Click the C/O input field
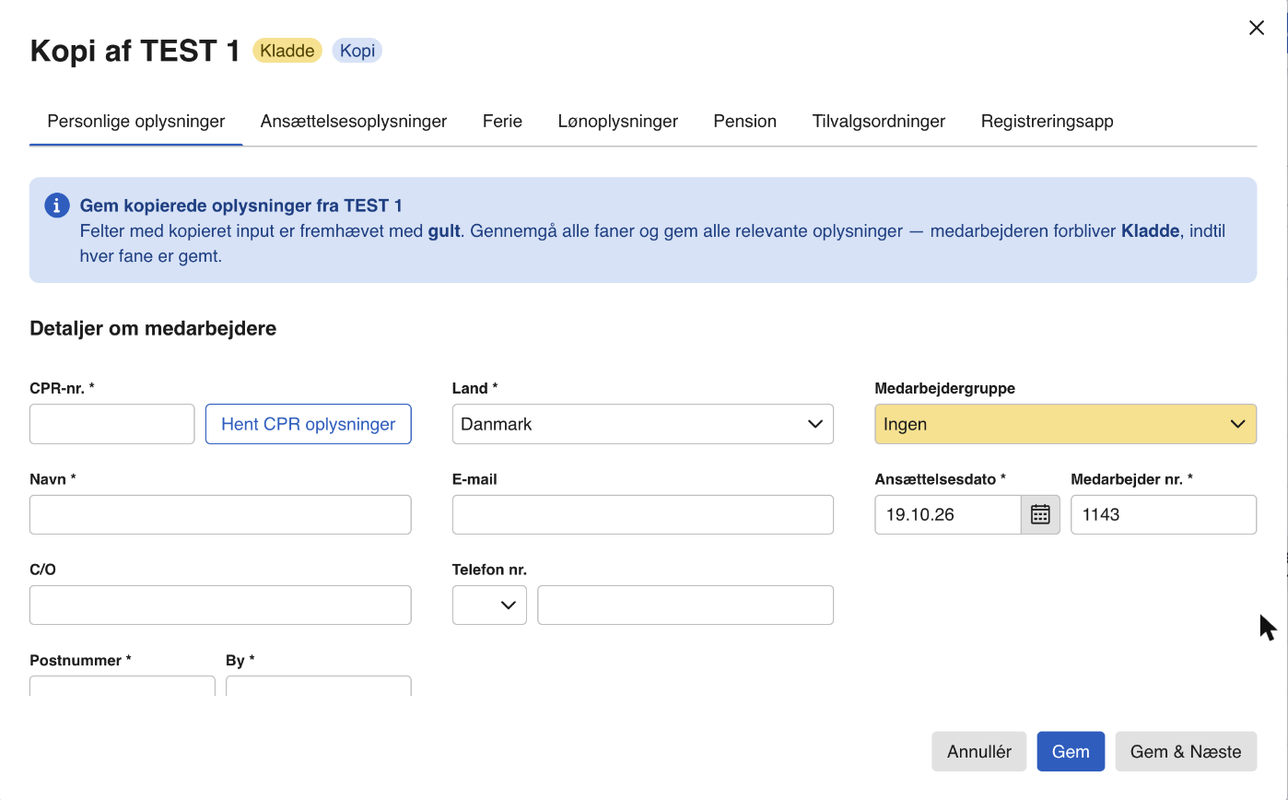 coord(220,605)
